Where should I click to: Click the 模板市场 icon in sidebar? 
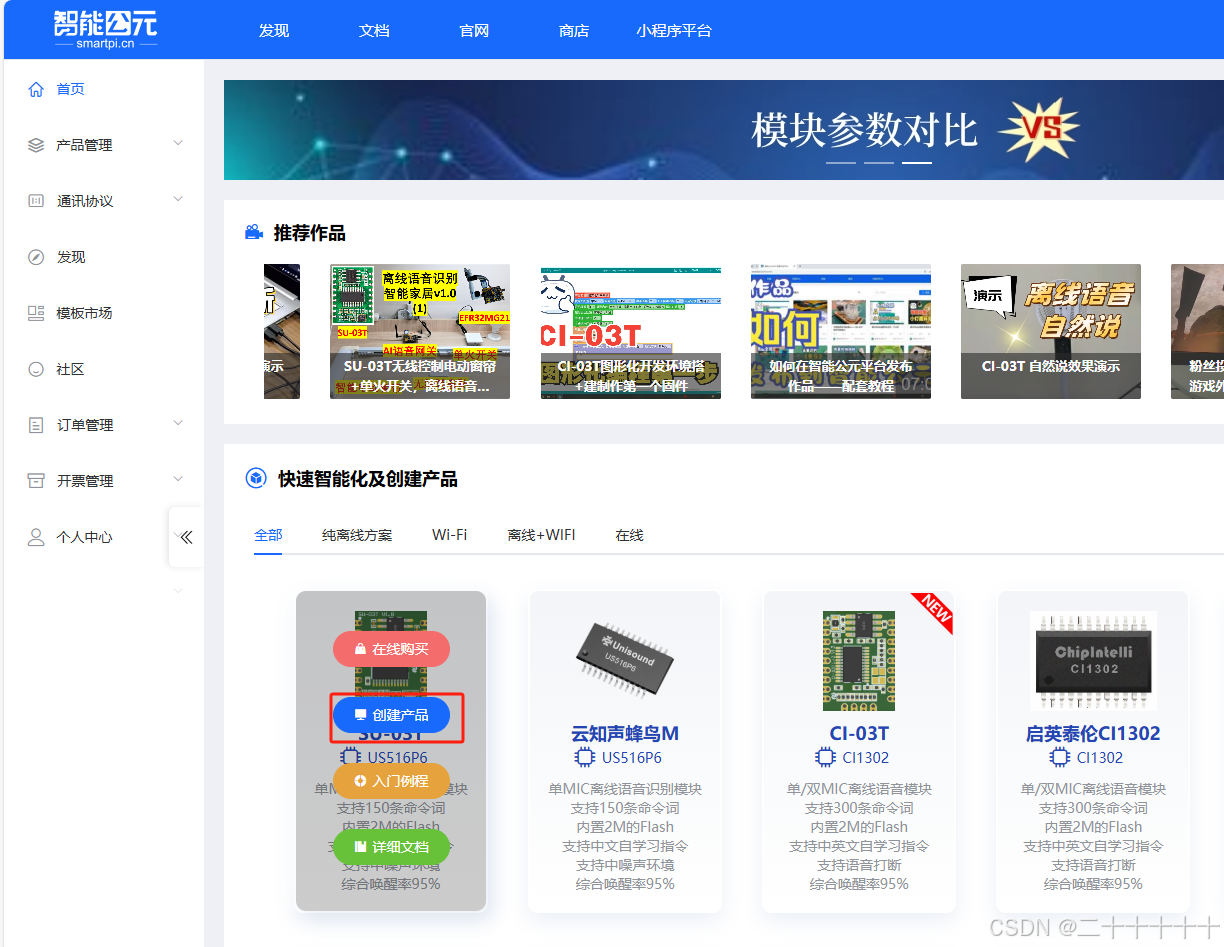[36, 313]
